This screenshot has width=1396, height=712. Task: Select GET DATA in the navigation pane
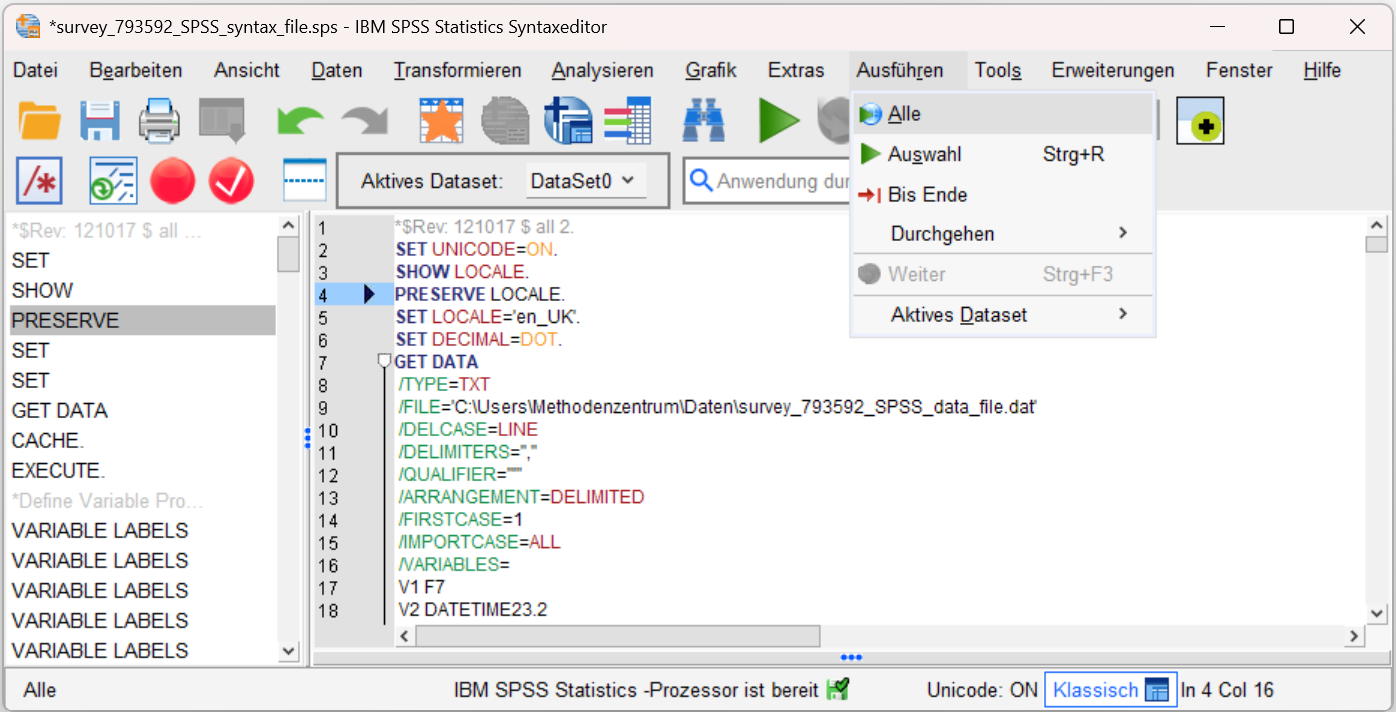tap(60, 411)
